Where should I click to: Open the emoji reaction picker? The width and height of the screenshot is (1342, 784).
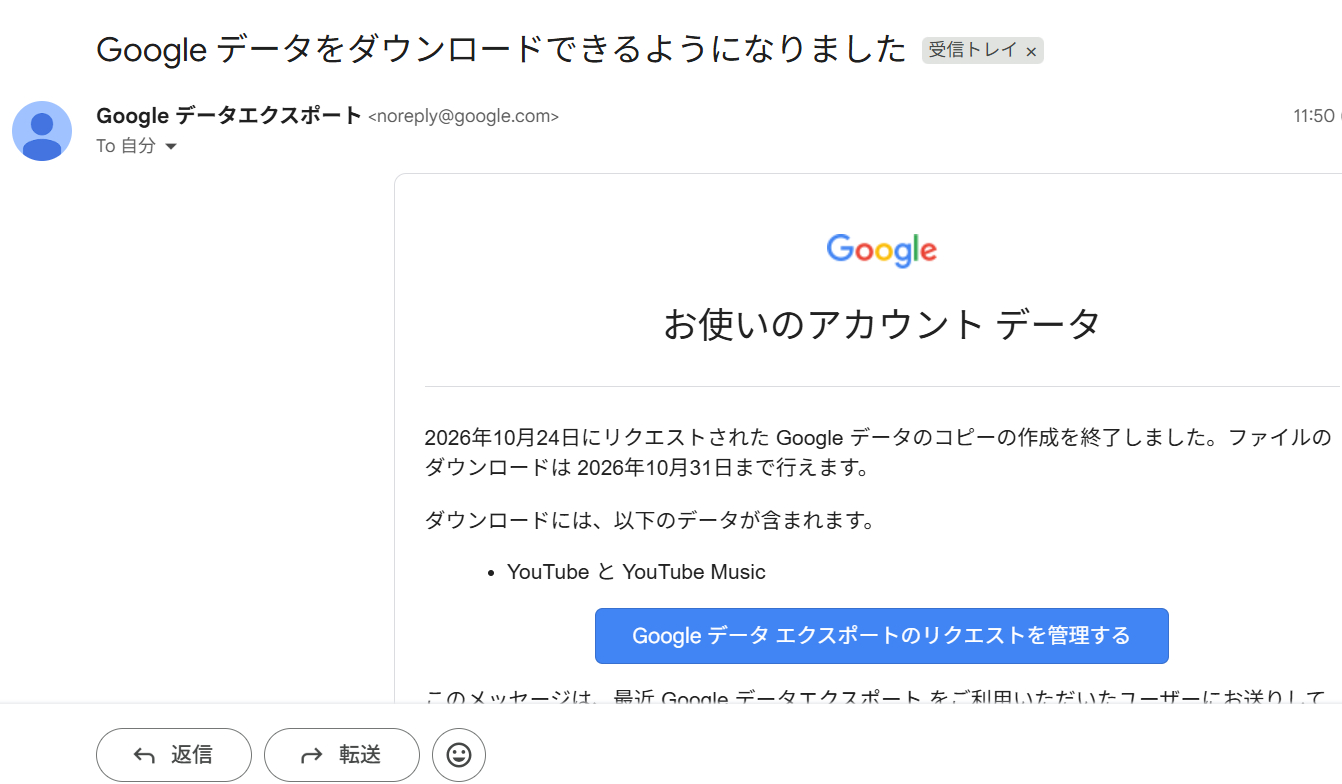459,755
